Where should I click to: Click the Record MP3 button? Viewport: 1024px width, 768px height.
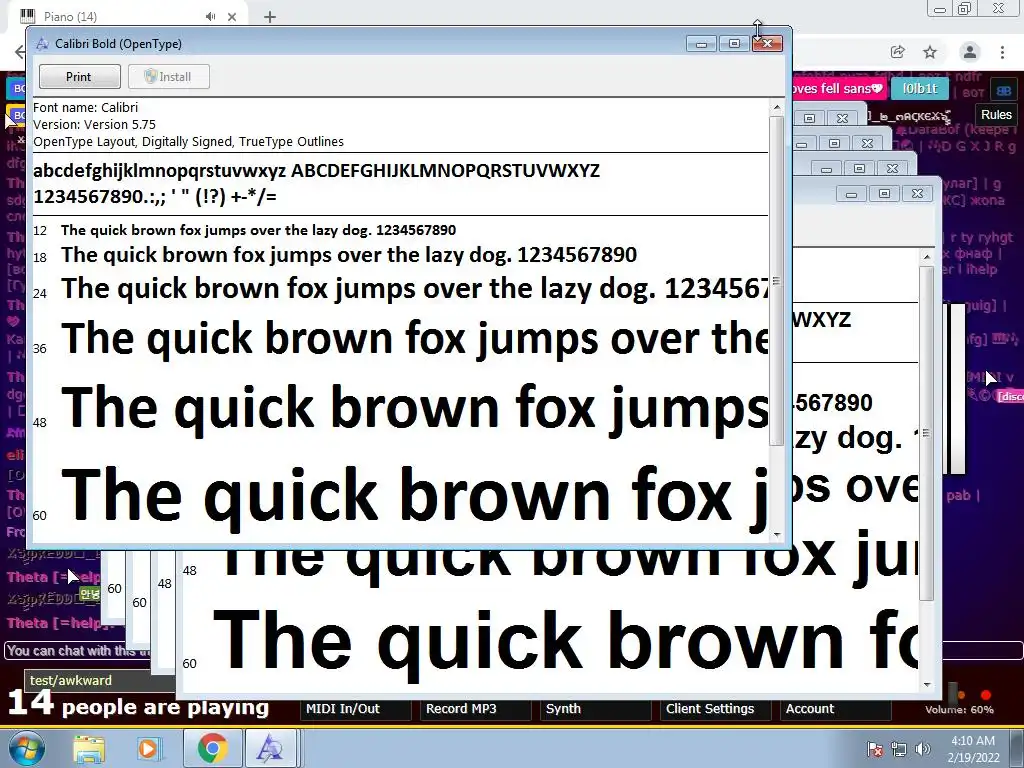click(x=475, y=709)
